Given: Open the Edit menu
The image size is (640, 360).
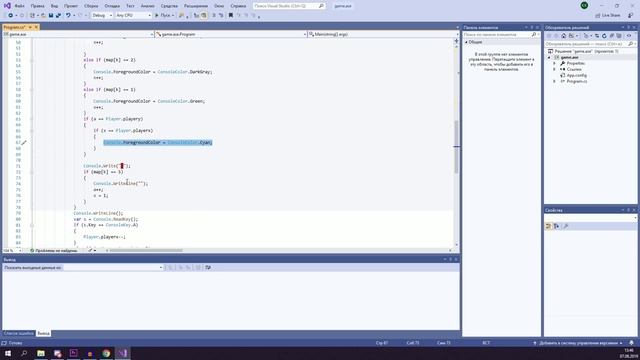Looking at the screenshot, I should pos(37,6).
